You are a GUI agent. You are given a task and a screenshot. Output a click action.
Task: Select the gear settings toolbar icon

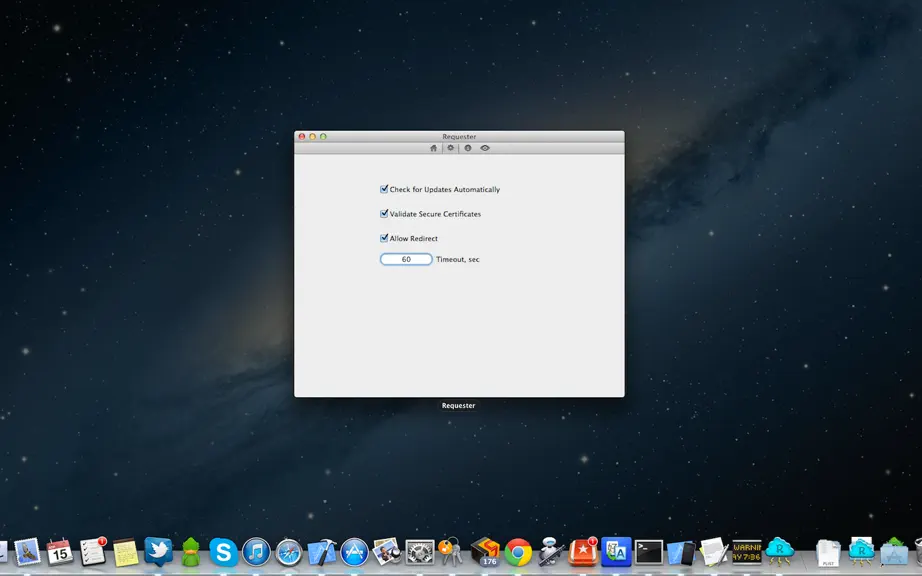(x=450, y=148)
